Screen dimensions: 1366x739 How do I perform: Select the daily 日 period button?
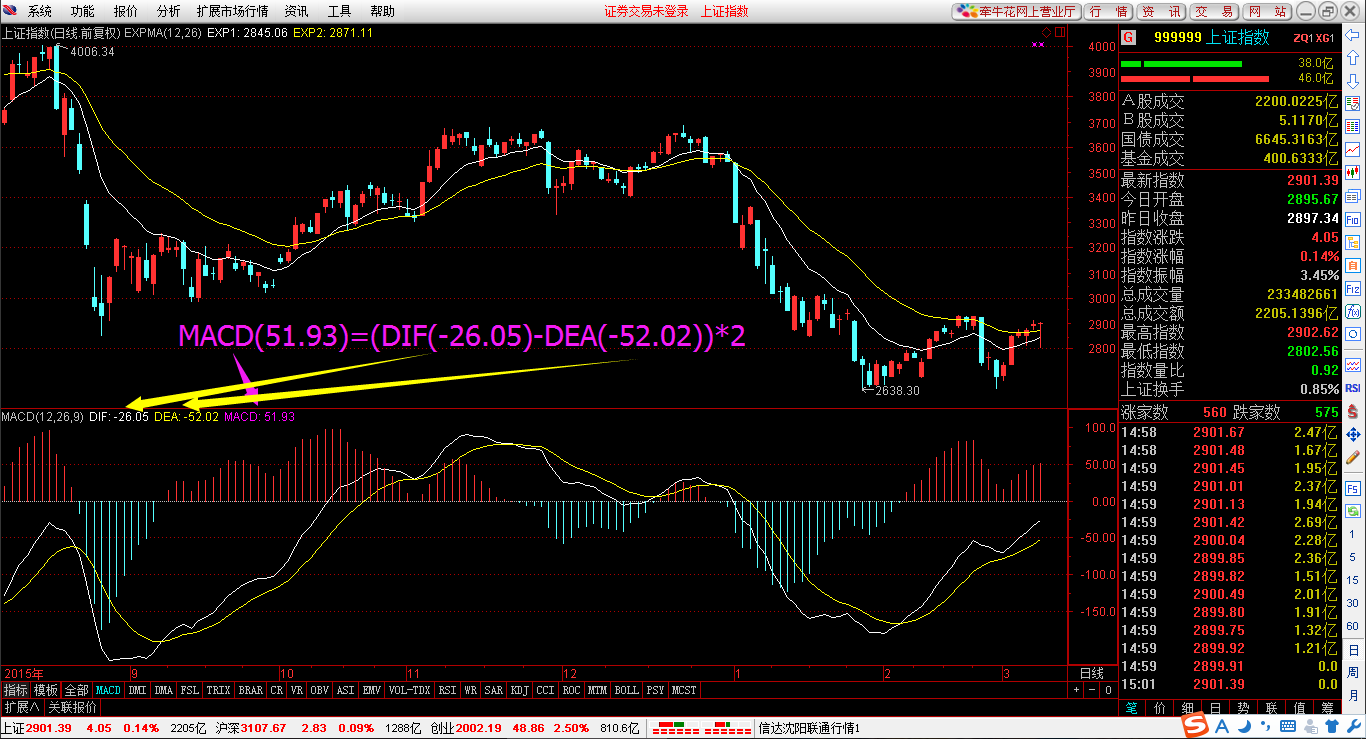(1353, 651)
